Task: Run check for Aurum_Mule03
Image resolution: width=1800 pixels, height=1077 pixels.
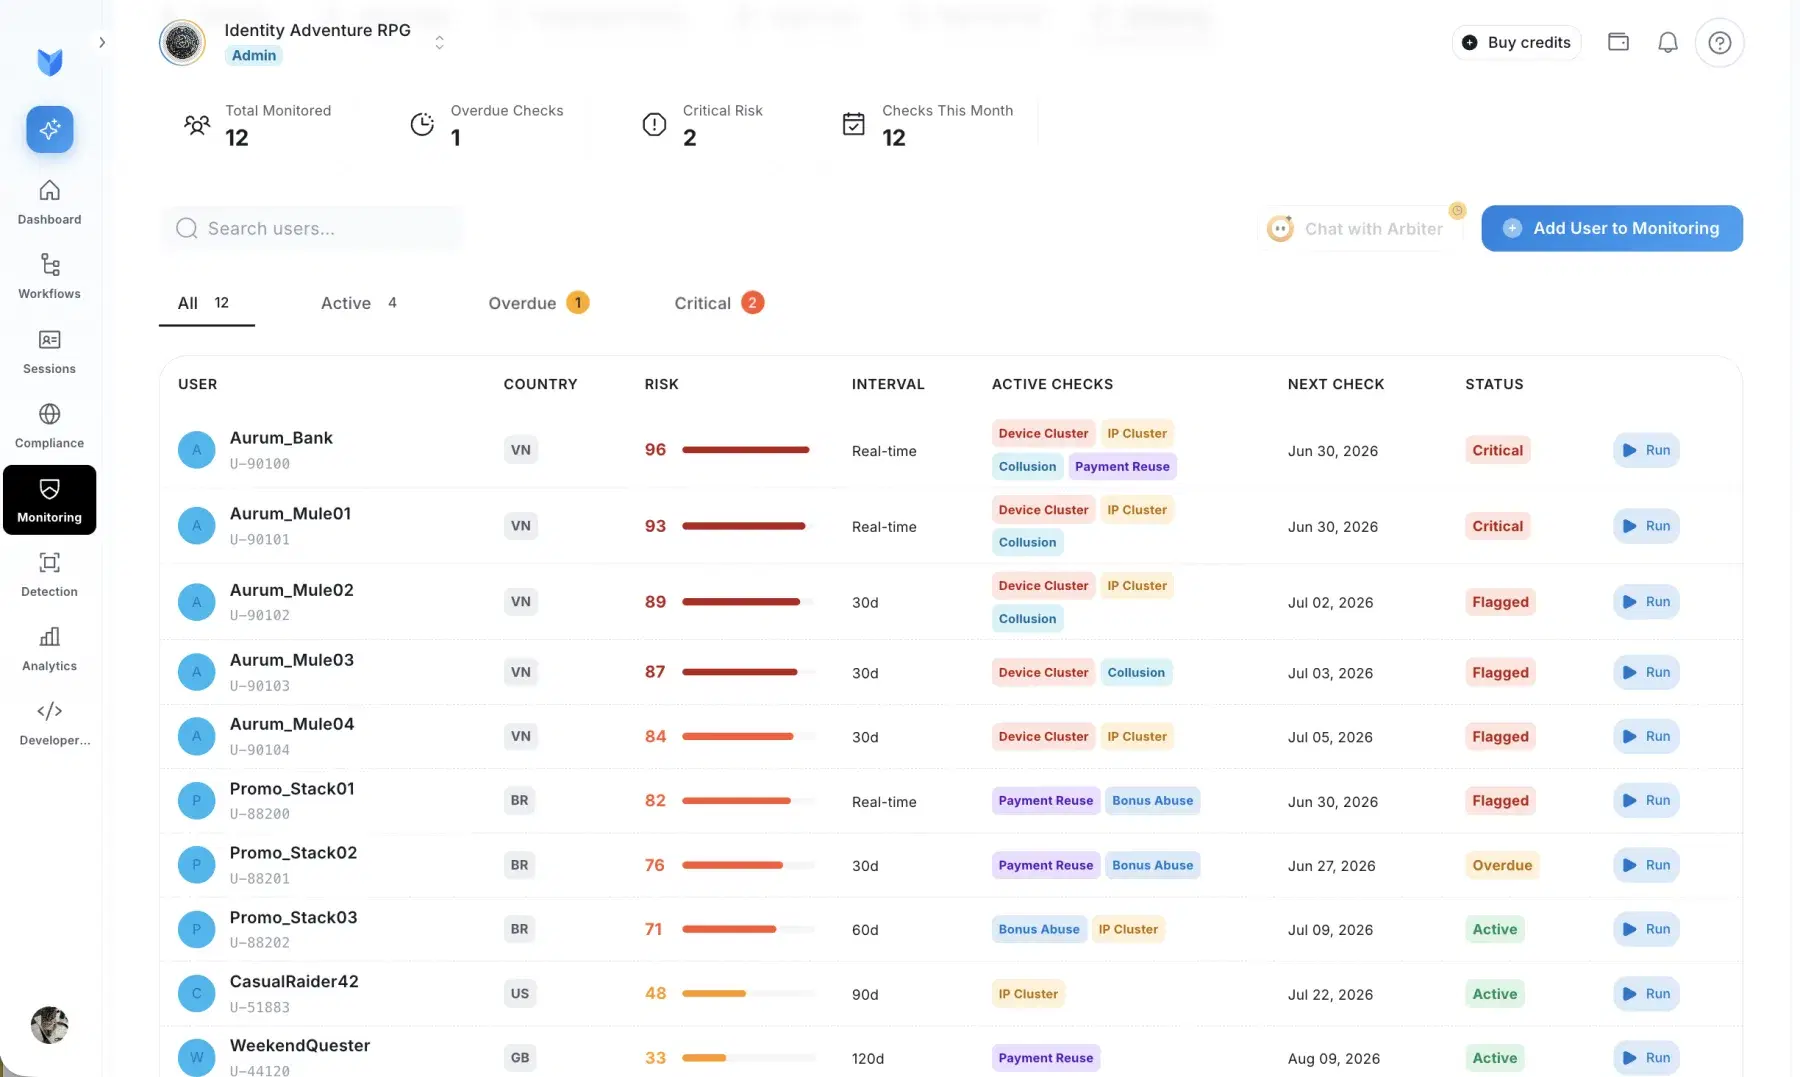Action: 1646,673
